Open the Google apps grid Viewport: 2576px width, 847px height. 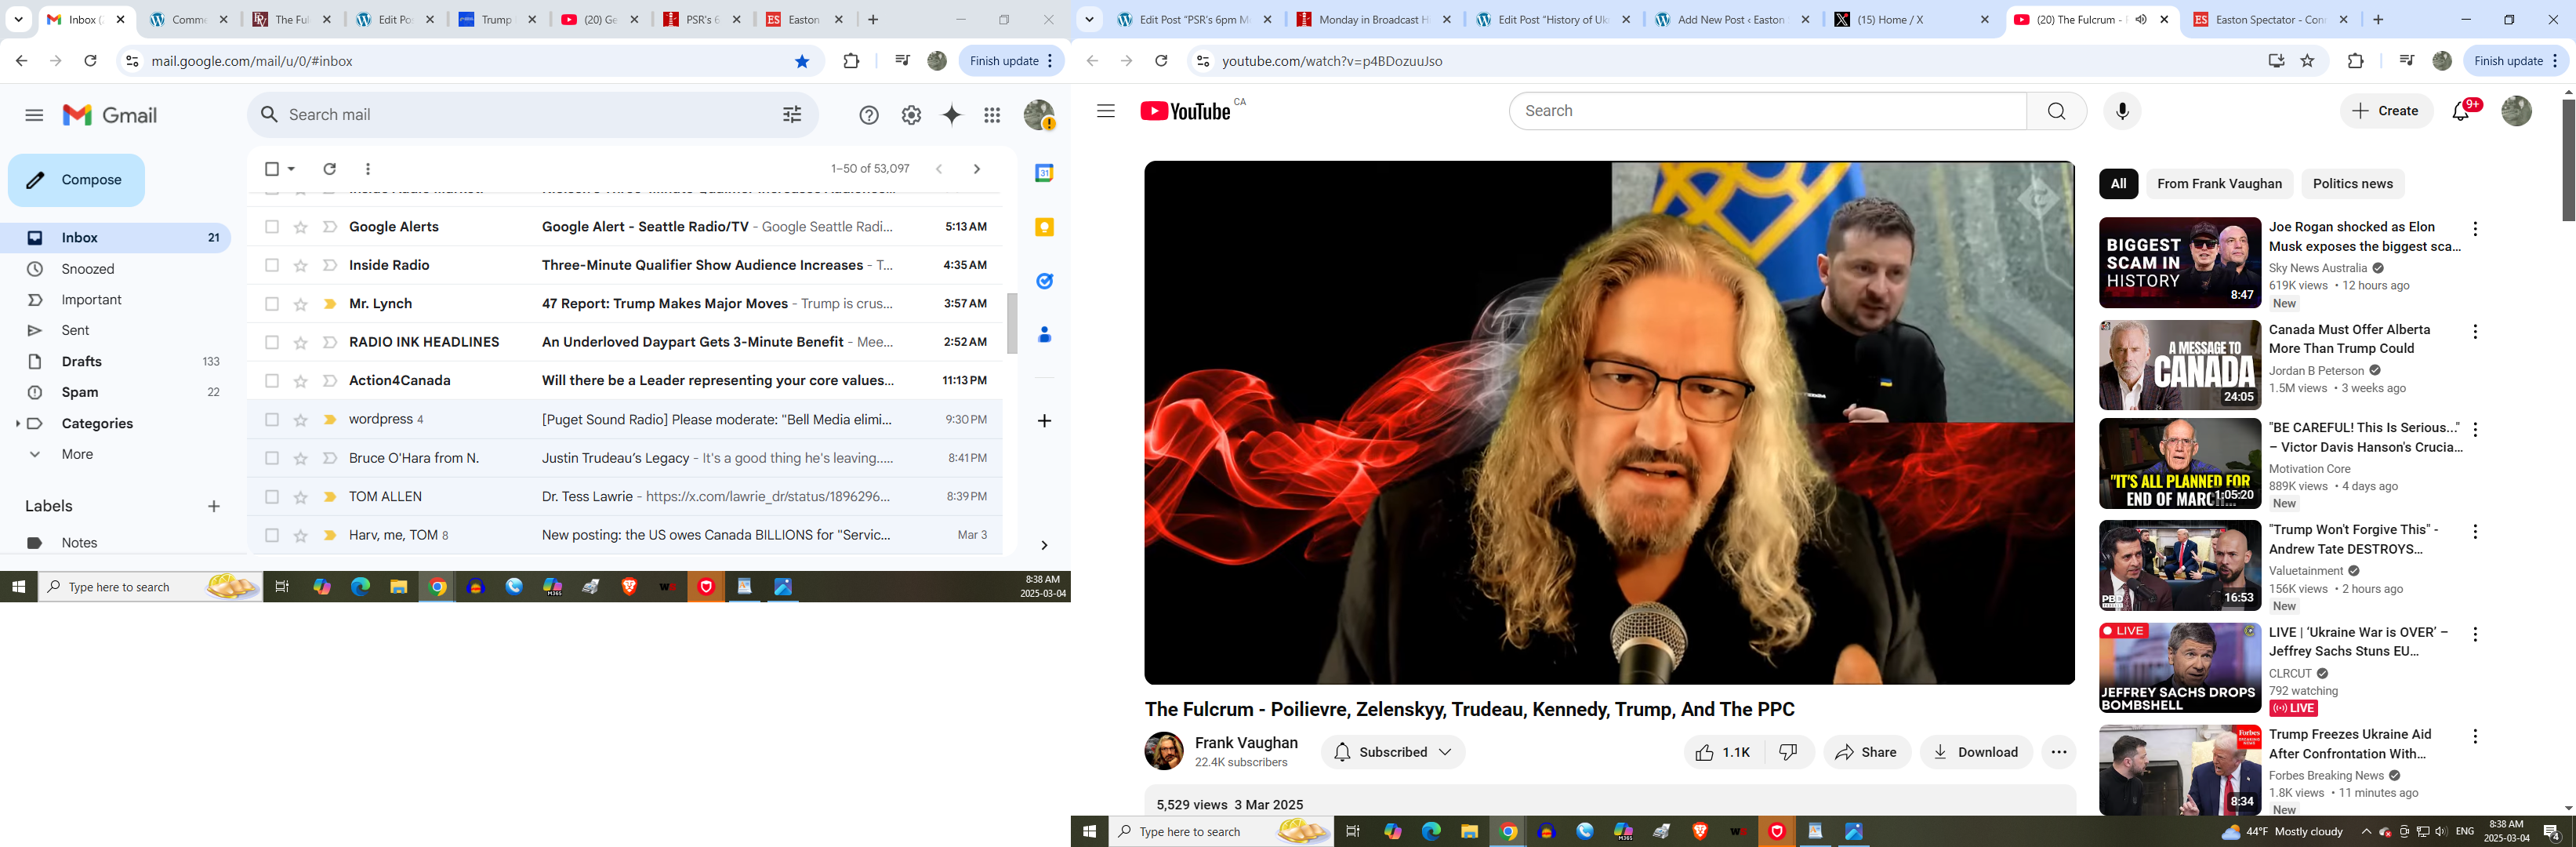point(991,115)
